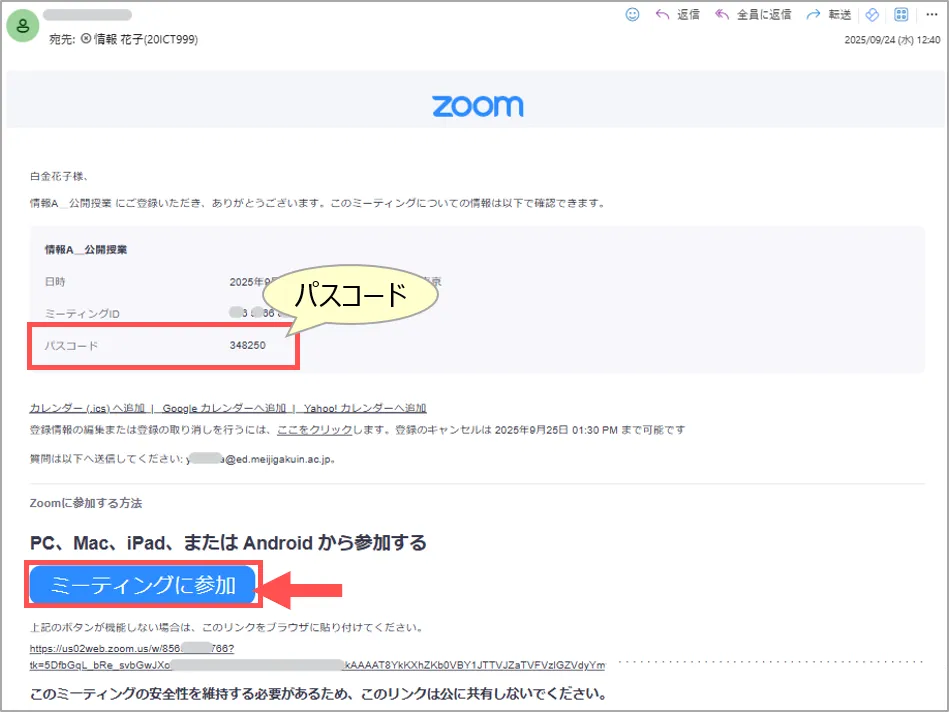Image resolution: width=949 pixels, height=712 pixels.
Task: Click the icon right of 転送
Action: [x=871, y=14]
